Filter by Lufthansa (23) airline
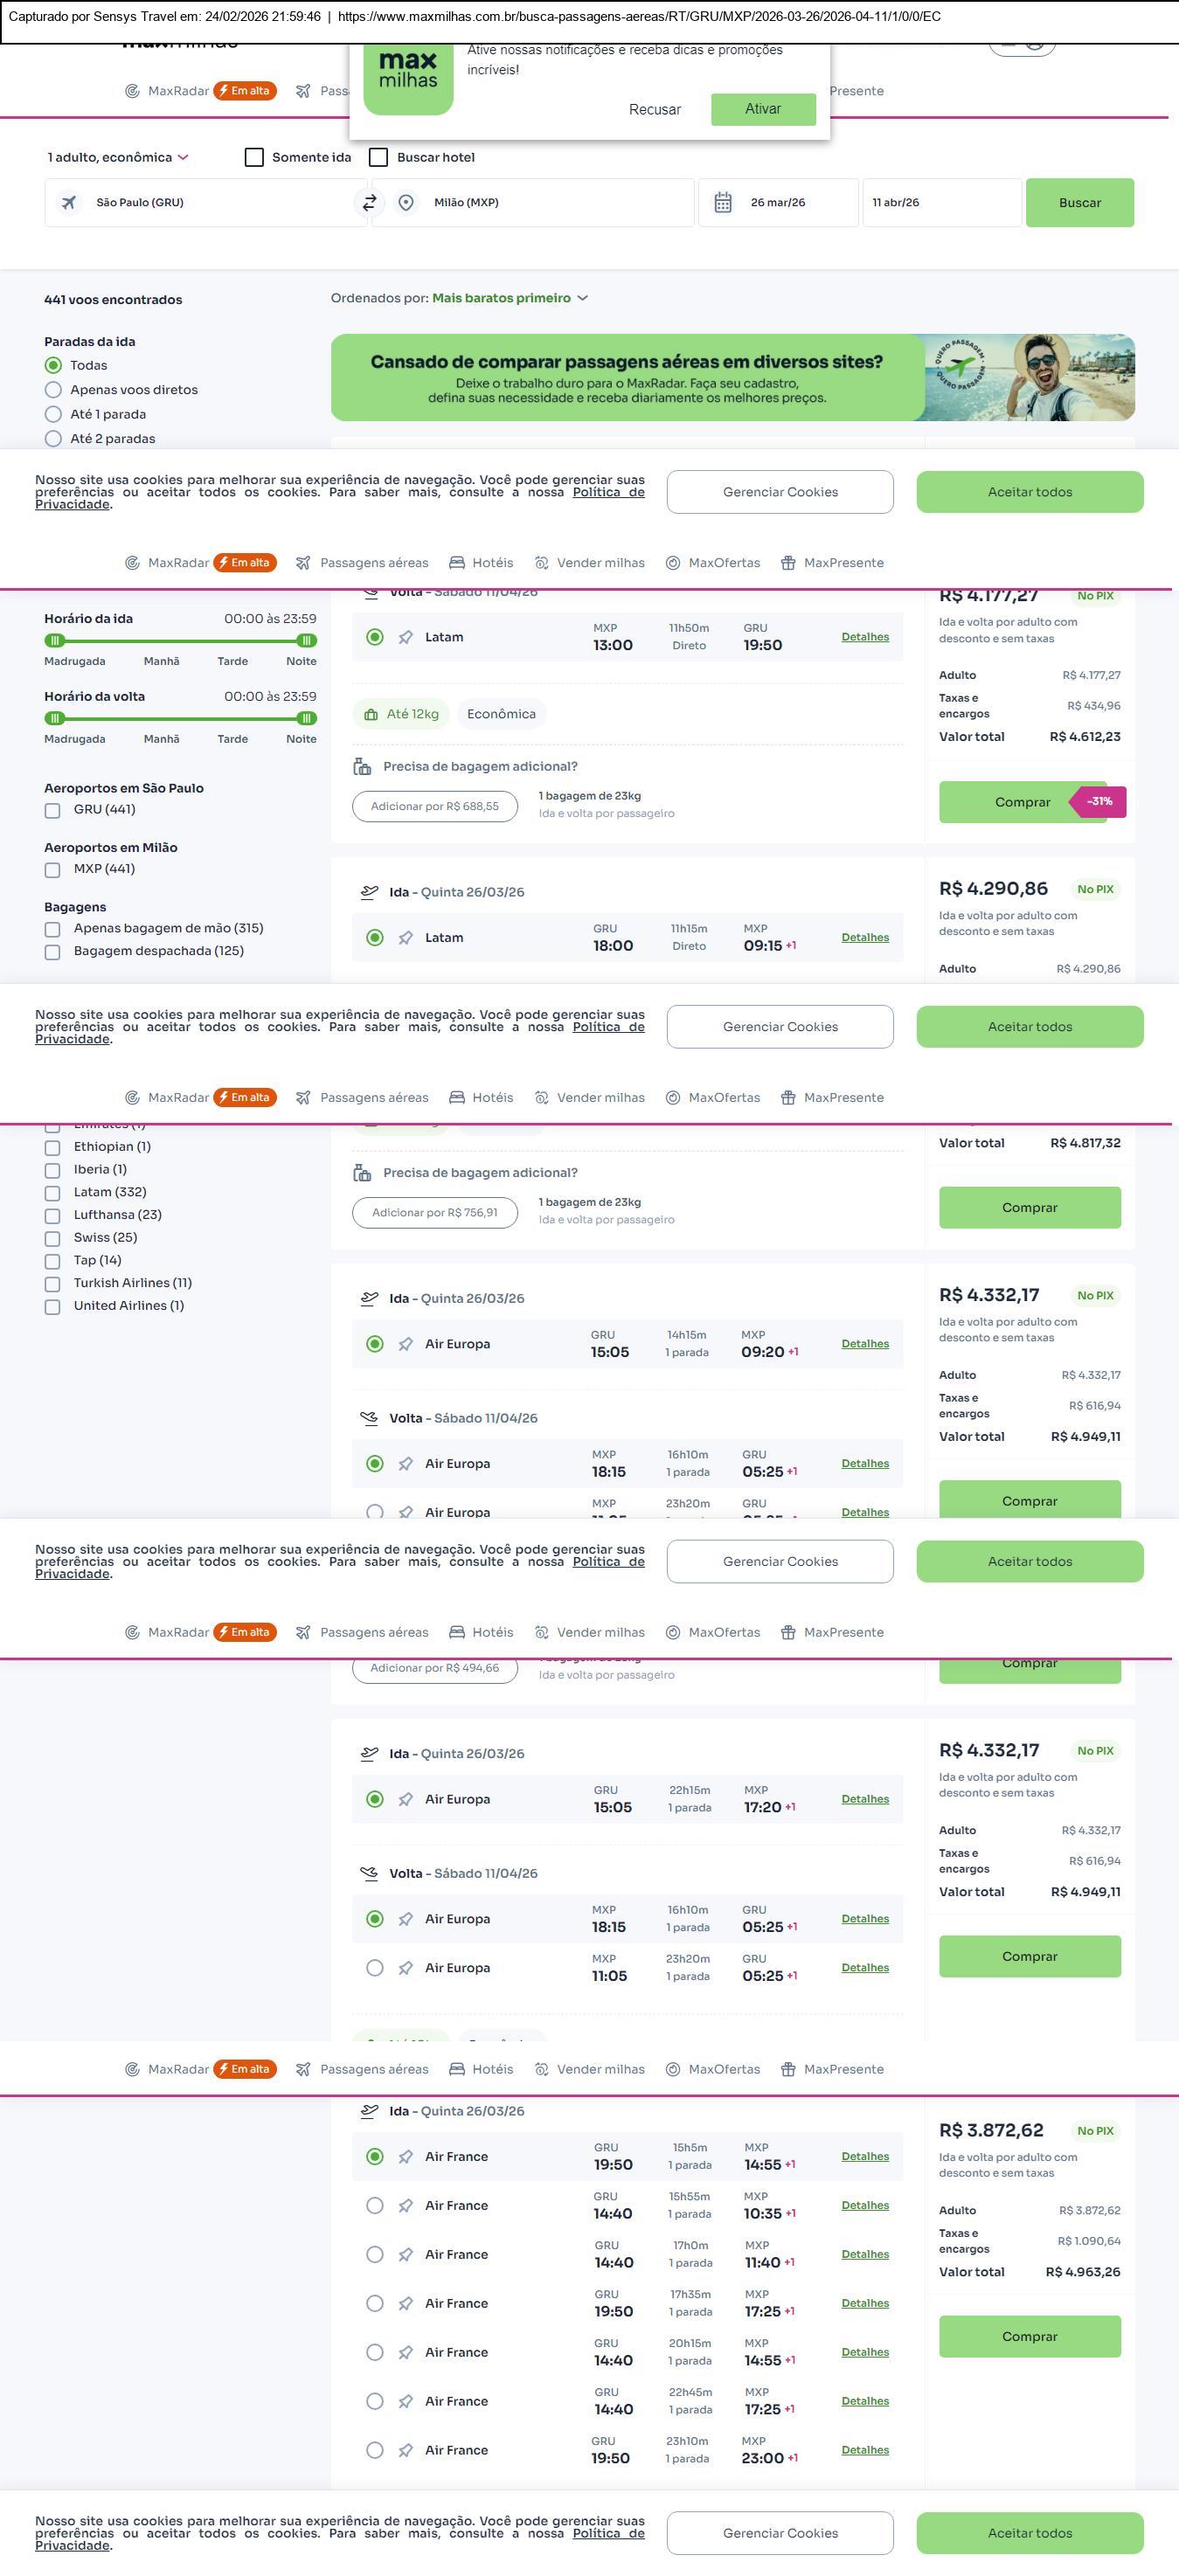 coord(53,1216)
